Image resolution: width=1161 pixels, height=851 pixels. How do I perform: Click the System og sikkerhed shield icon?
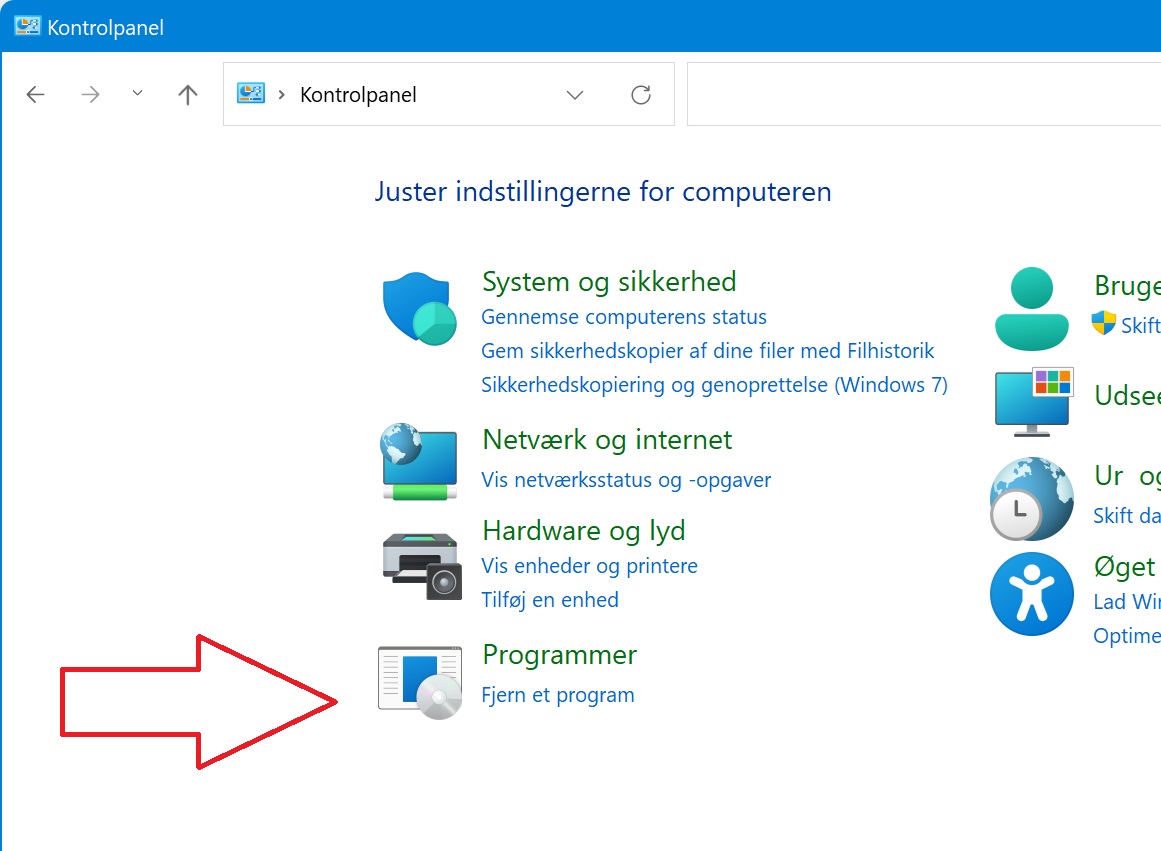tap(419, 309)
